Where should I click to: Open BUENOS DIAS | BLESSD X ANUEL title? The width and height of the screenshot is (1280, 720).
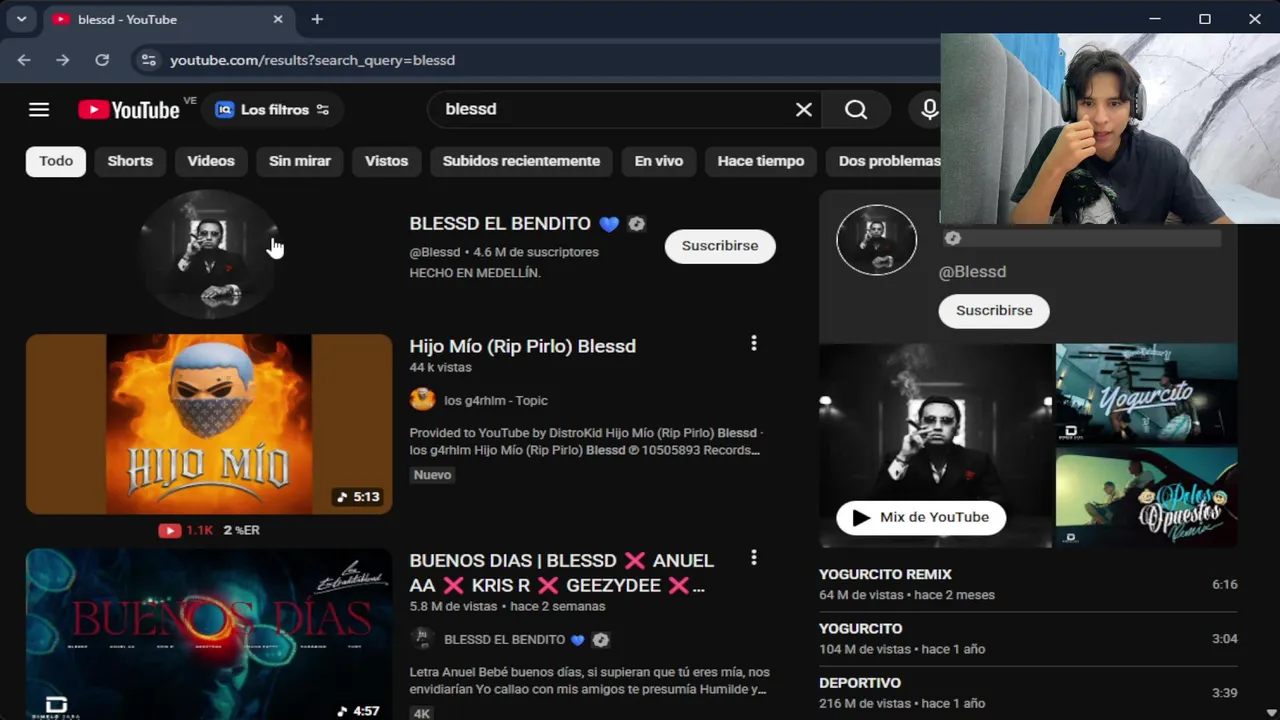coord(562,572)
